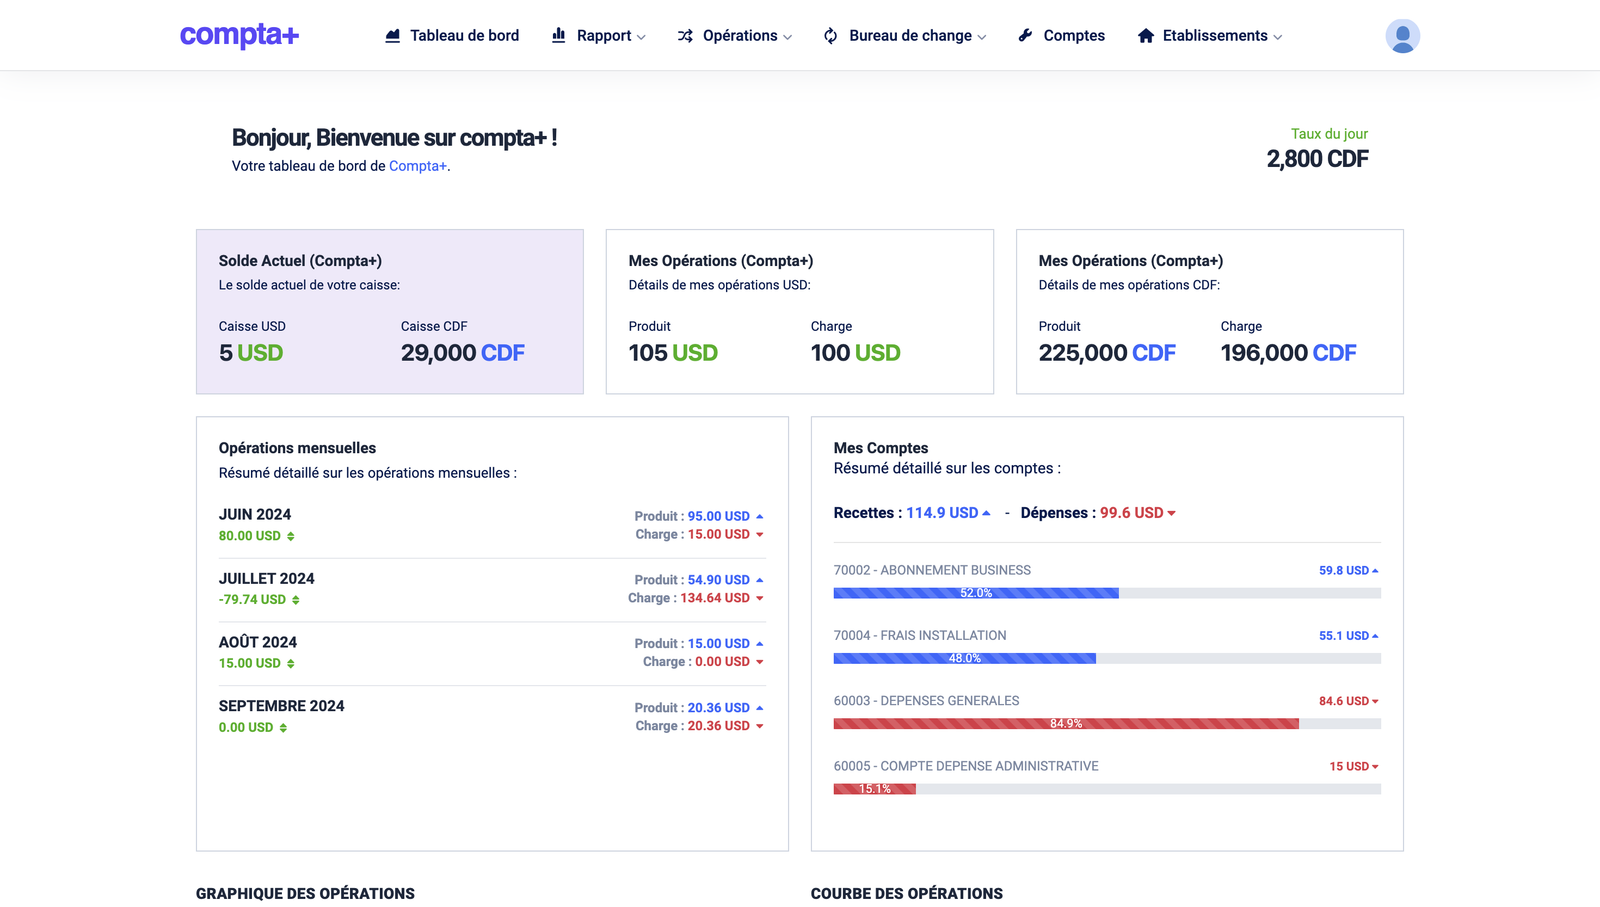This screenshot has height=907, width=1600.
Task: Select the Solde Actuel card
Action: click(x=389, y=311)
